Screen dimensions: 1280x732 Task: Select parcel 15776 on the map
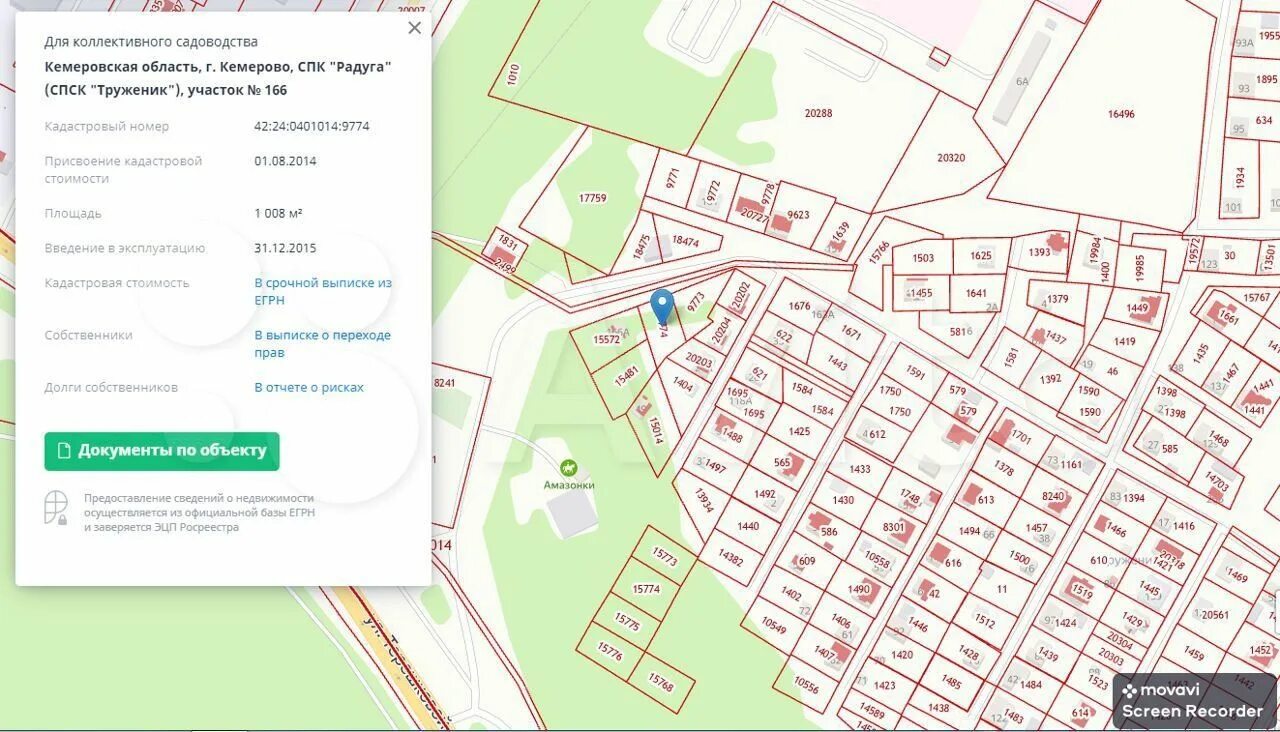610,651
